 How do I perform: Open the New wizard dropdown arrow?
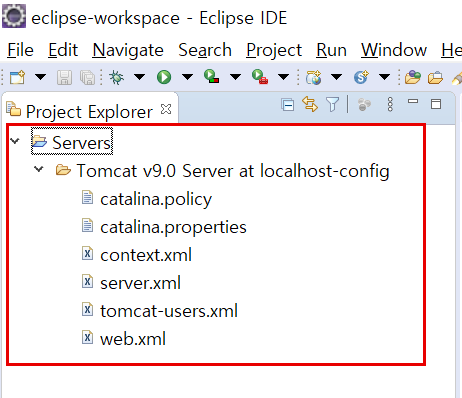[x=40, y=77]
